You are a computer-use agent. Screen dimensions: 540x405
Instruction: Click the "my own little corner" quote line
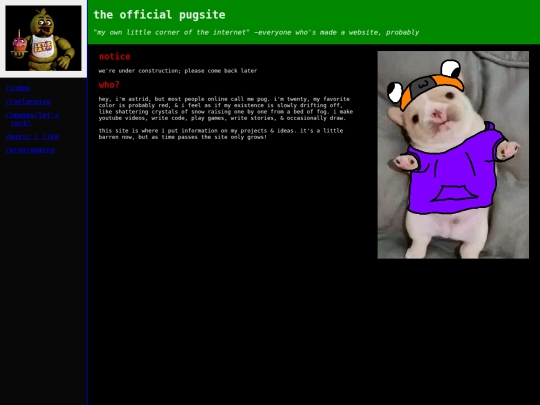pos(256,32)
